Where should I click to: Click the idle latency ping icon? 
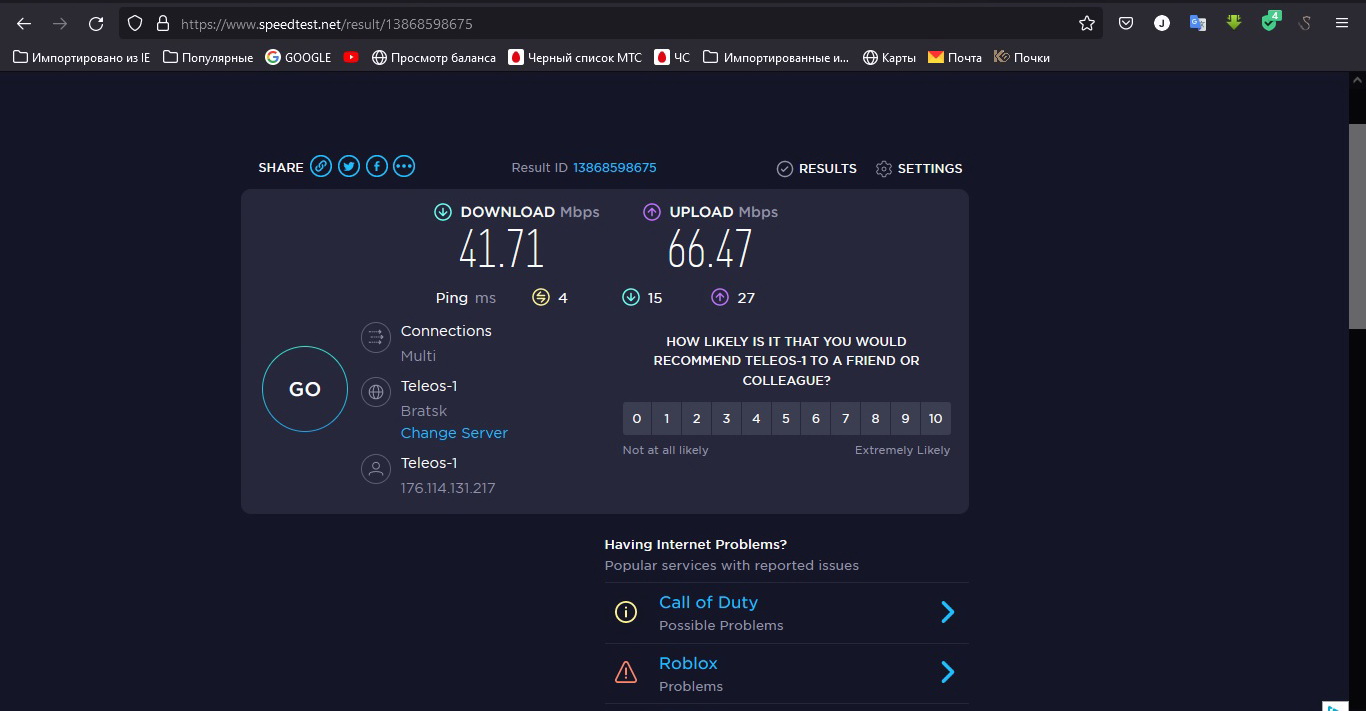(541, 297)
